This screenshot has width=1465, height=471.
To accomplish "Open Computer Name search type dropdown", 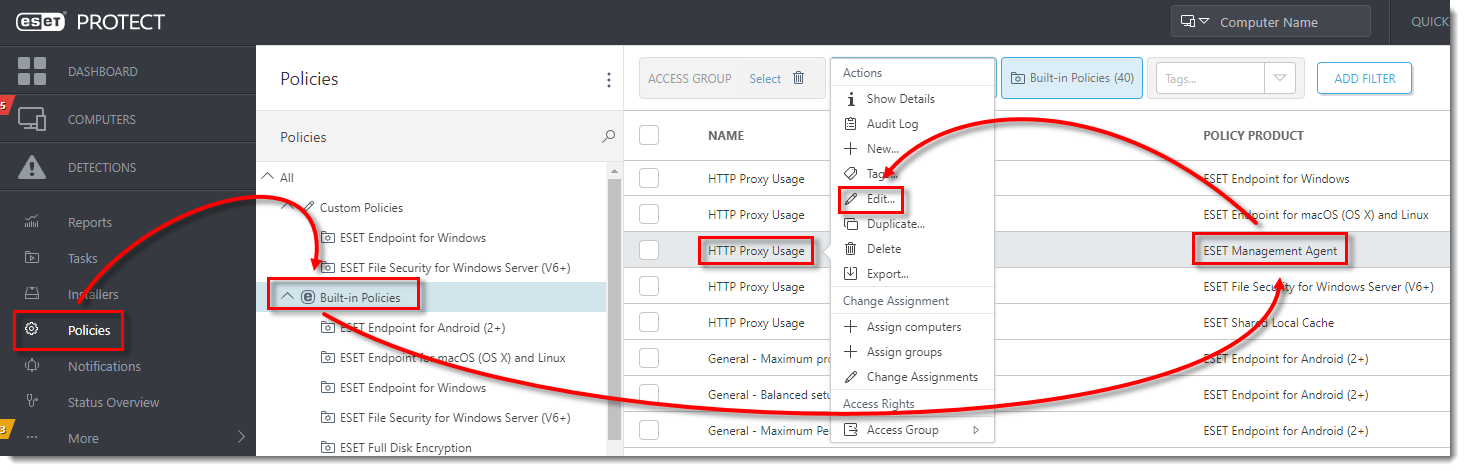I will (1195, 22).
